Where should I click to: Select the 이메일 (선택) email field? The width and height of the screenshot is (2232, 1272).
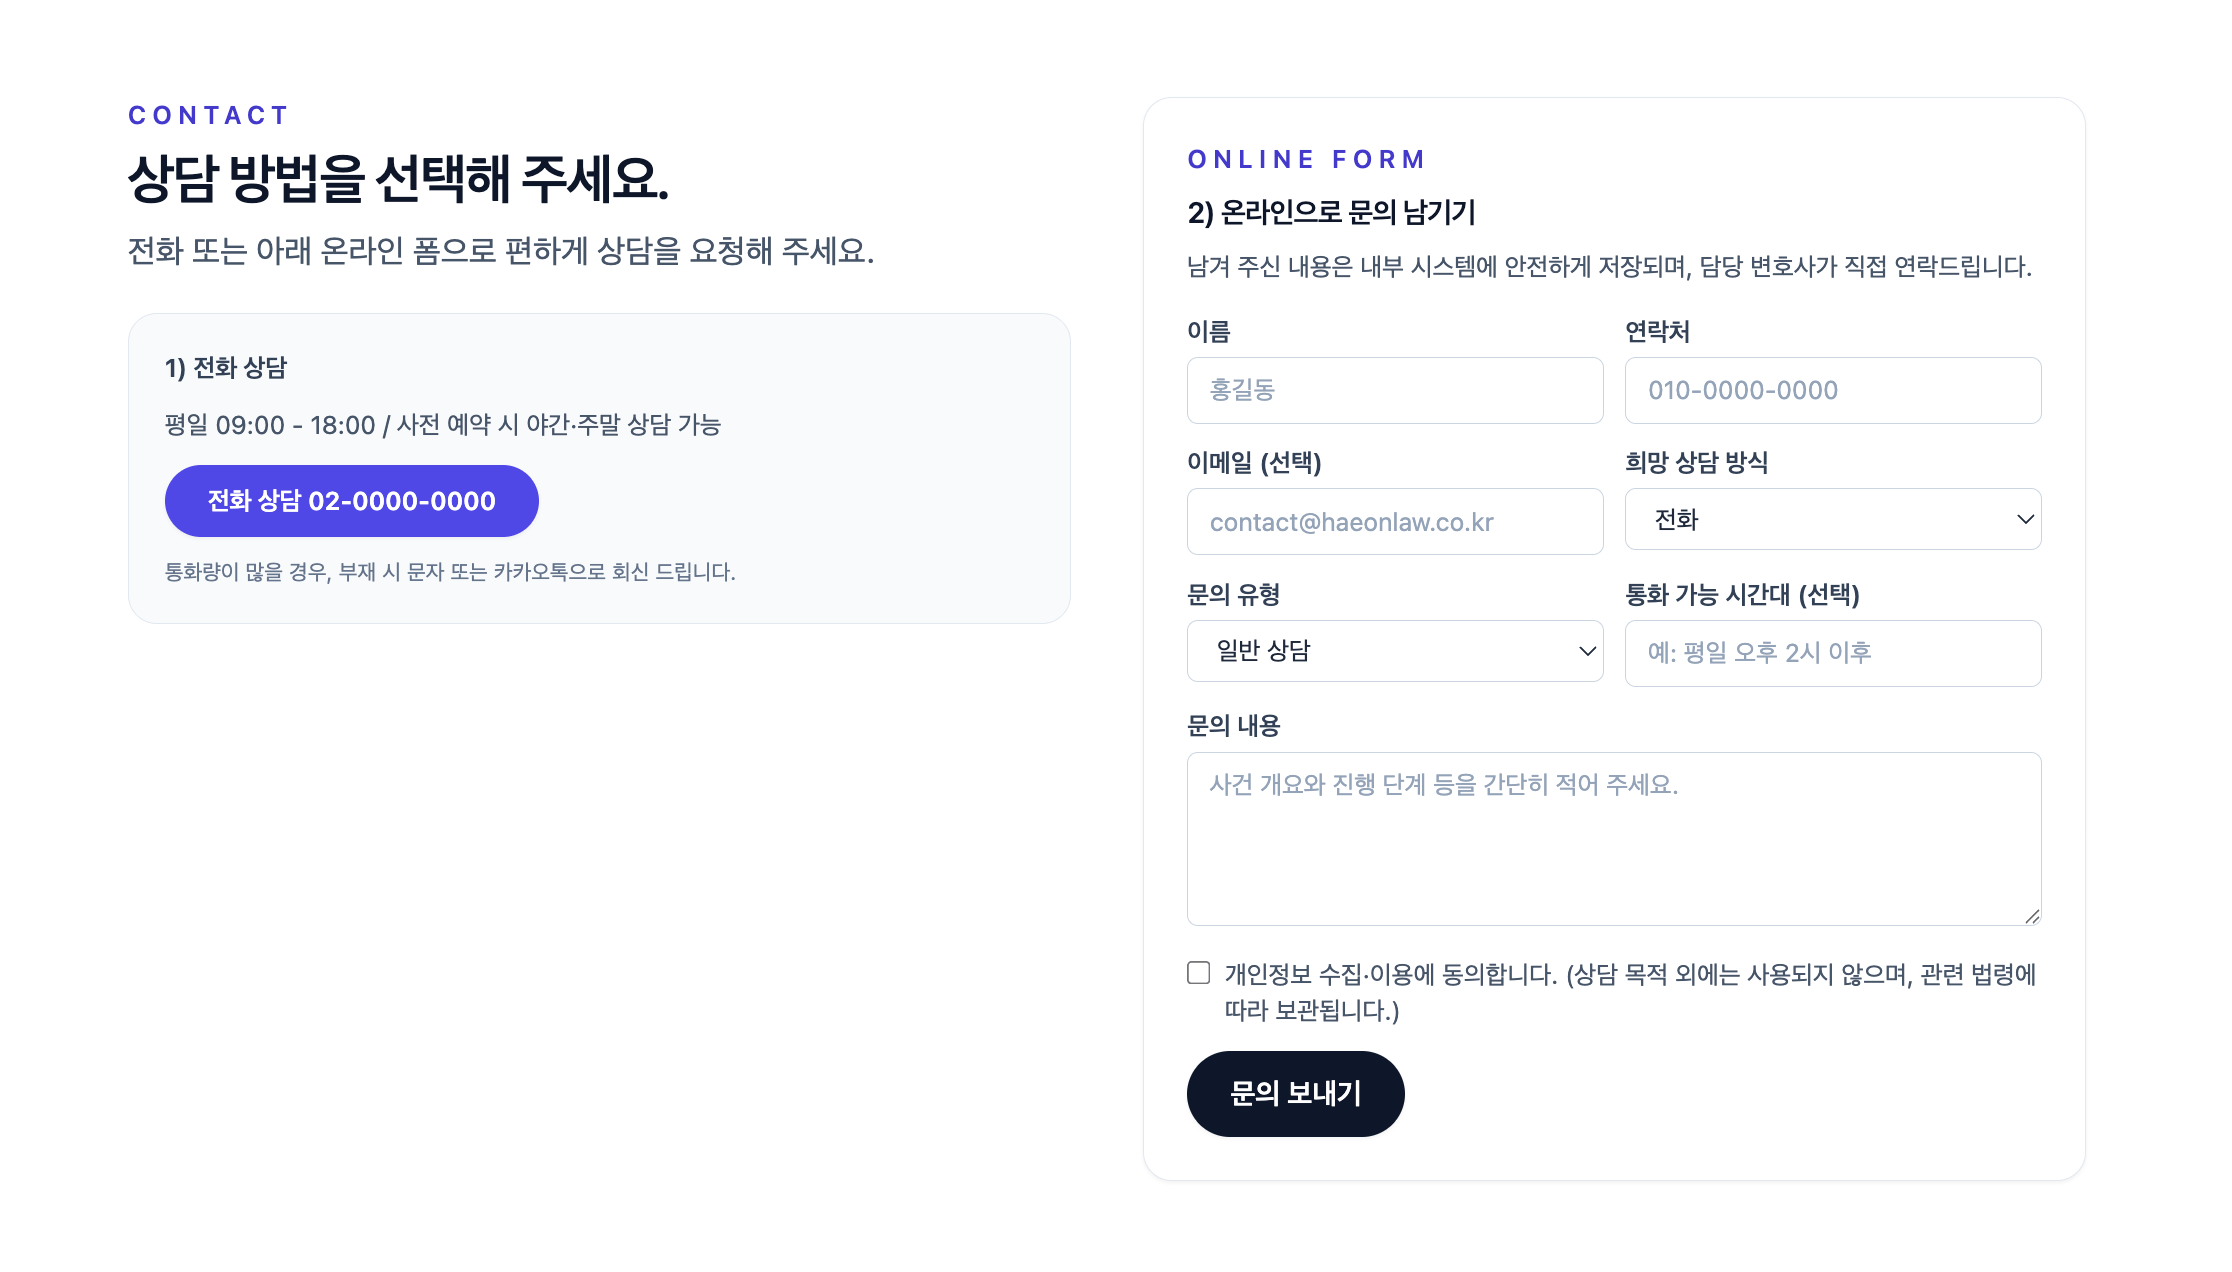1395,521
